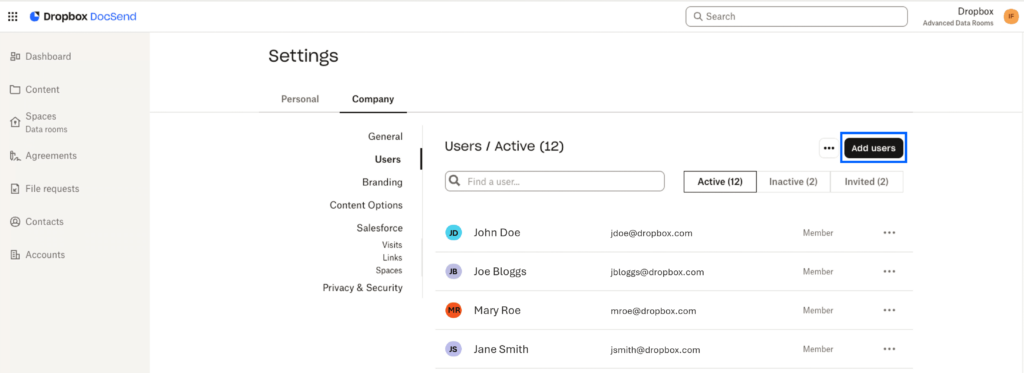The height and width of the screenshot is (373, 1024).
Task: Click the File requests icon
Action: [x=15, y=189]
